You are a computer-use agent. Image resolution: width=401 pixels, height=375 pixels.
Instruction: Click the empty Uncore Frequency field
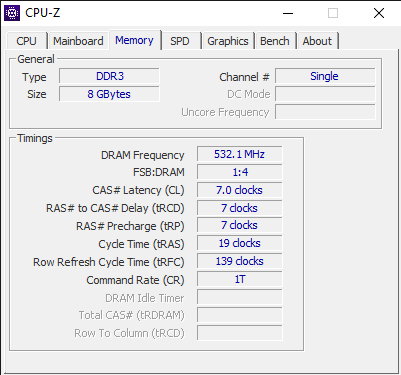tap(325, 112)
